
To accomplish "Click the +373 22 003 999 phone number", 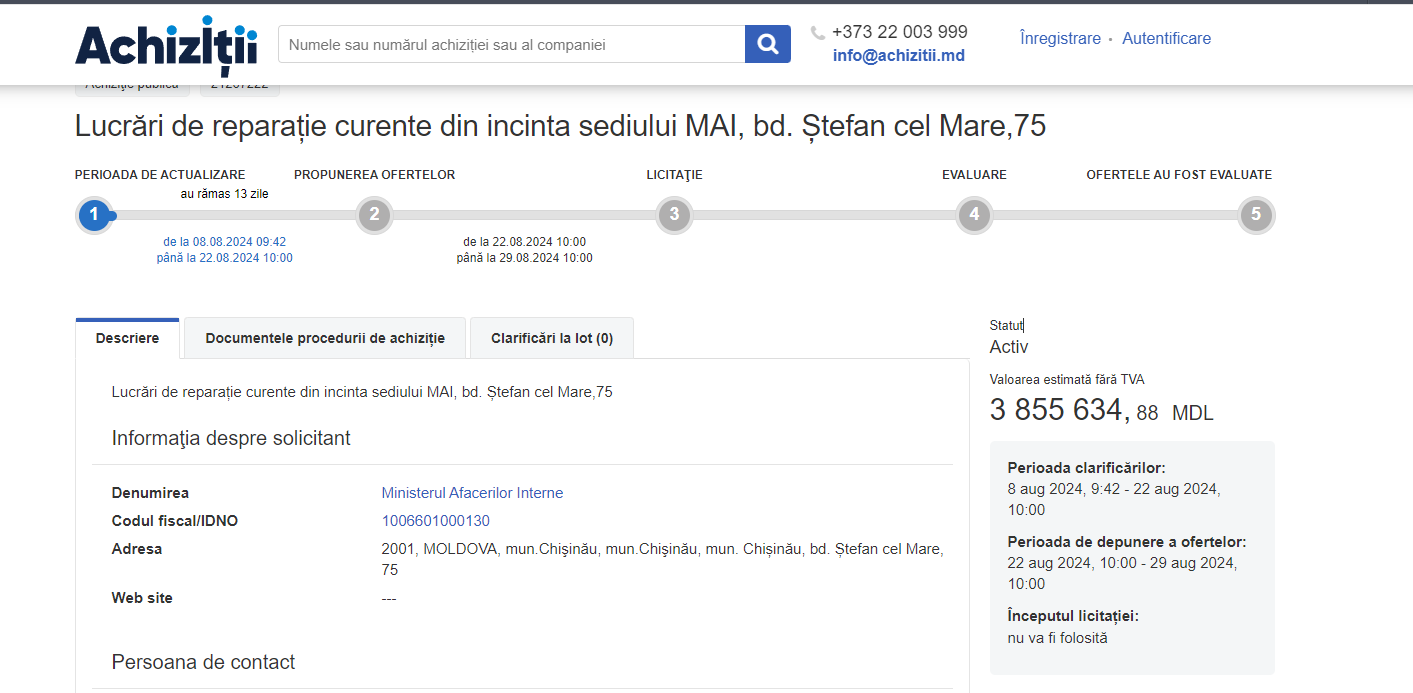I will click(899, 32).
